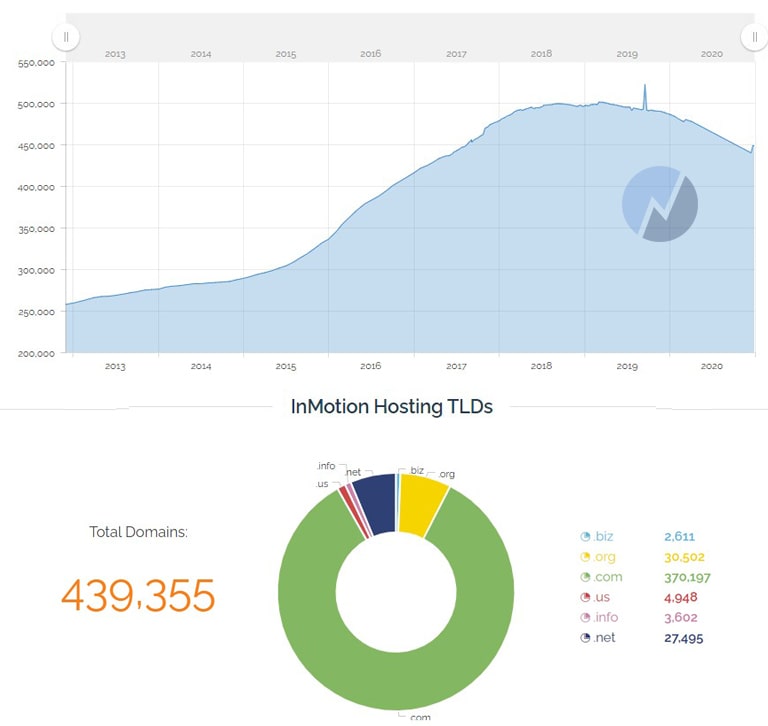
Task: Toggle the .org legend label
Action: tap(604, 557)
